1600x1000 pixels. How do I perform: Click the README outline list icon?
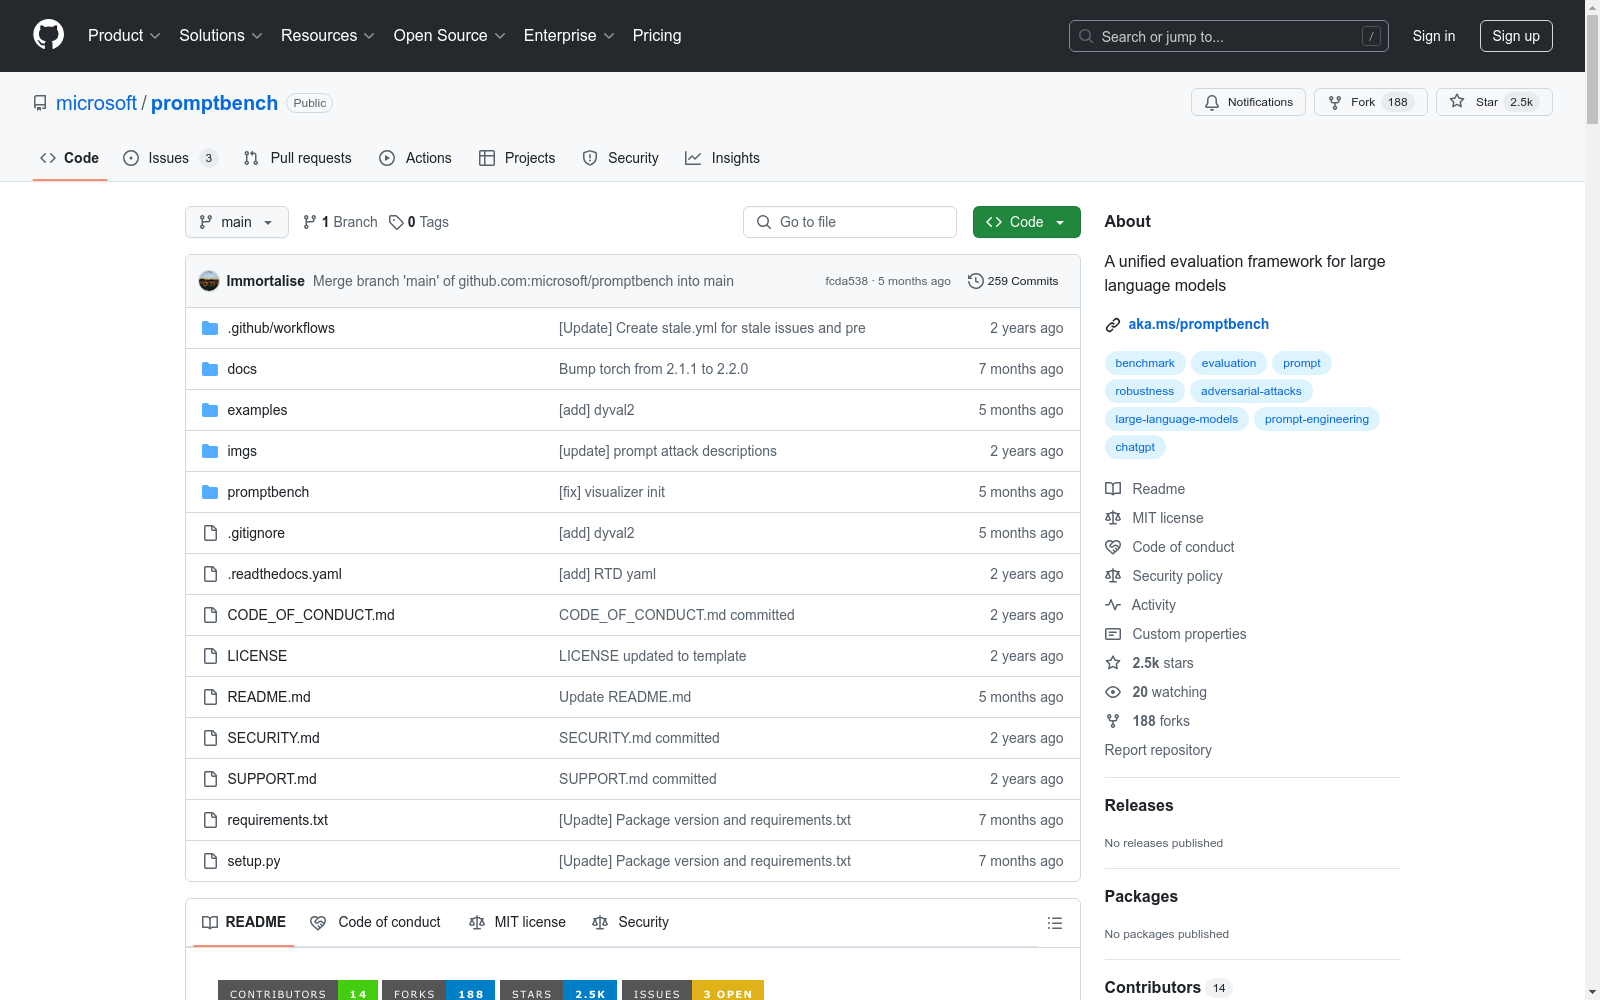[1055, 923]
